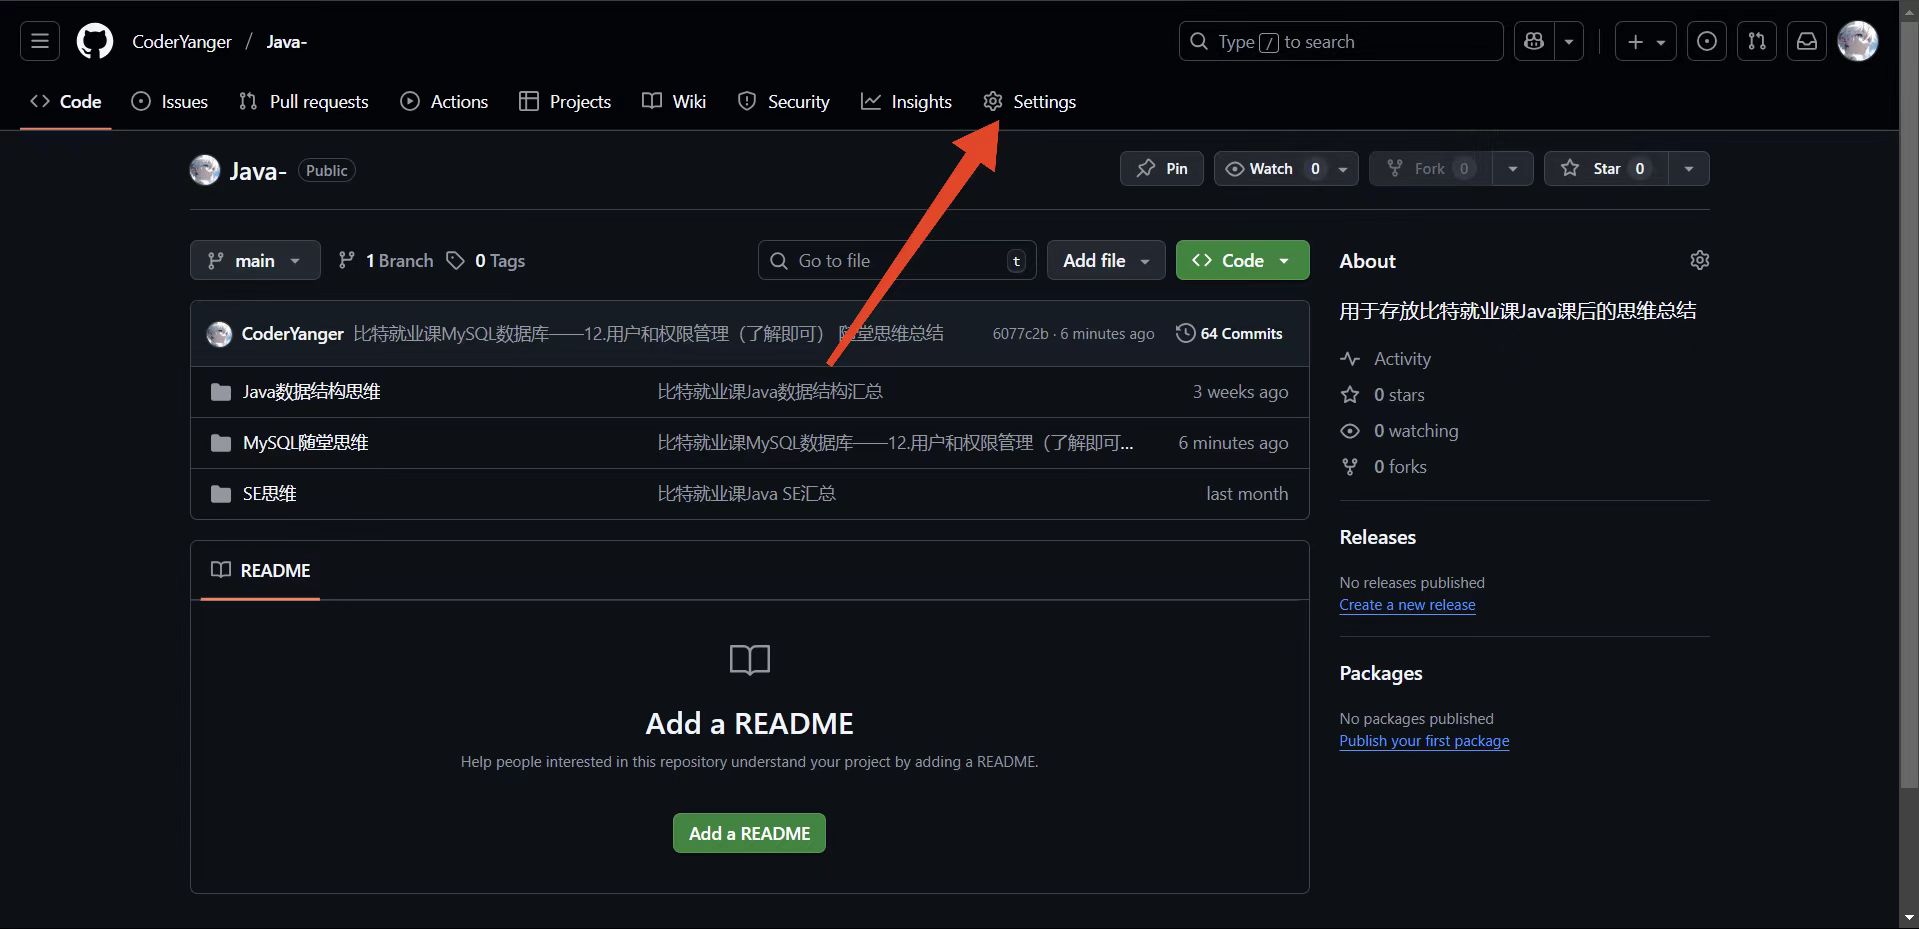Open the issues icon in top header
The width and height of the screenshot is (1919, 929).
coord(1707,41)
